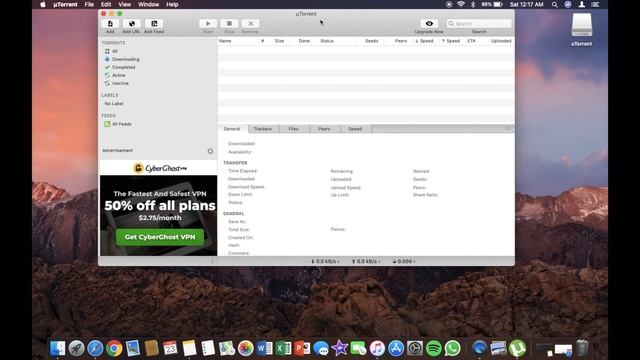The width and height of the screenshot is (640, 360).
Task: Open the View menu
Action: [124, 4]
